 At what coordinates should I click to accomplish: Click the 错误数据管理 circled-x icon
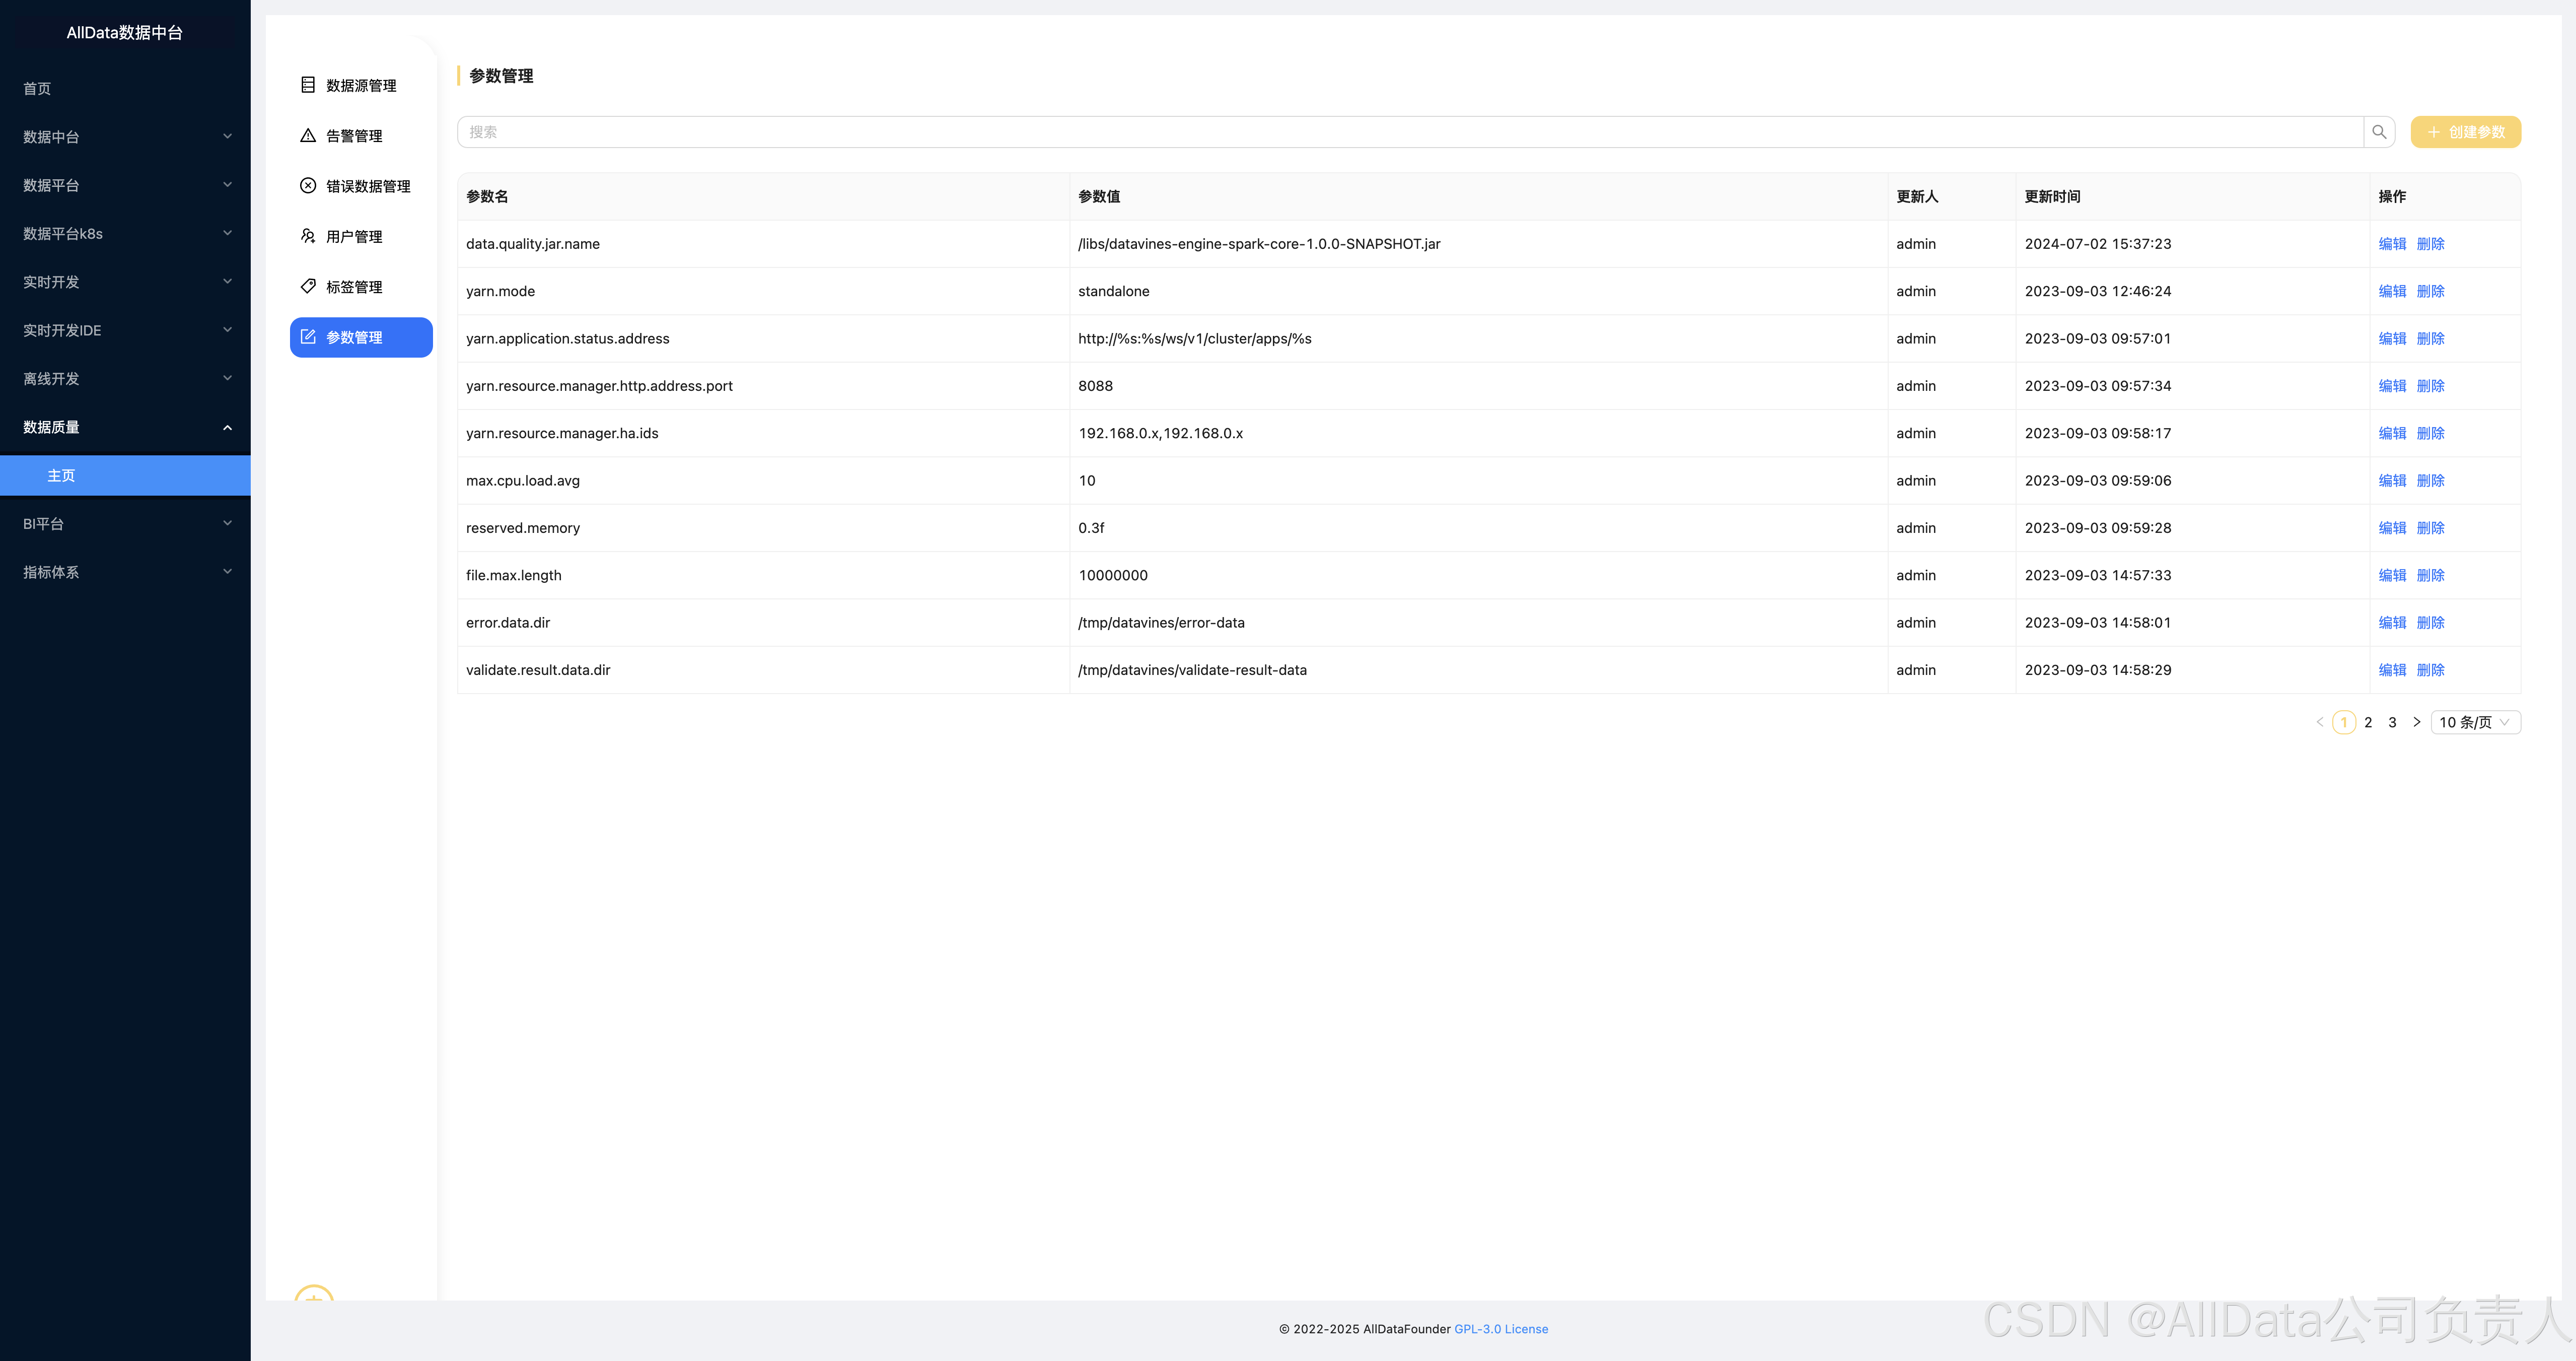click(x=308, y=186)
